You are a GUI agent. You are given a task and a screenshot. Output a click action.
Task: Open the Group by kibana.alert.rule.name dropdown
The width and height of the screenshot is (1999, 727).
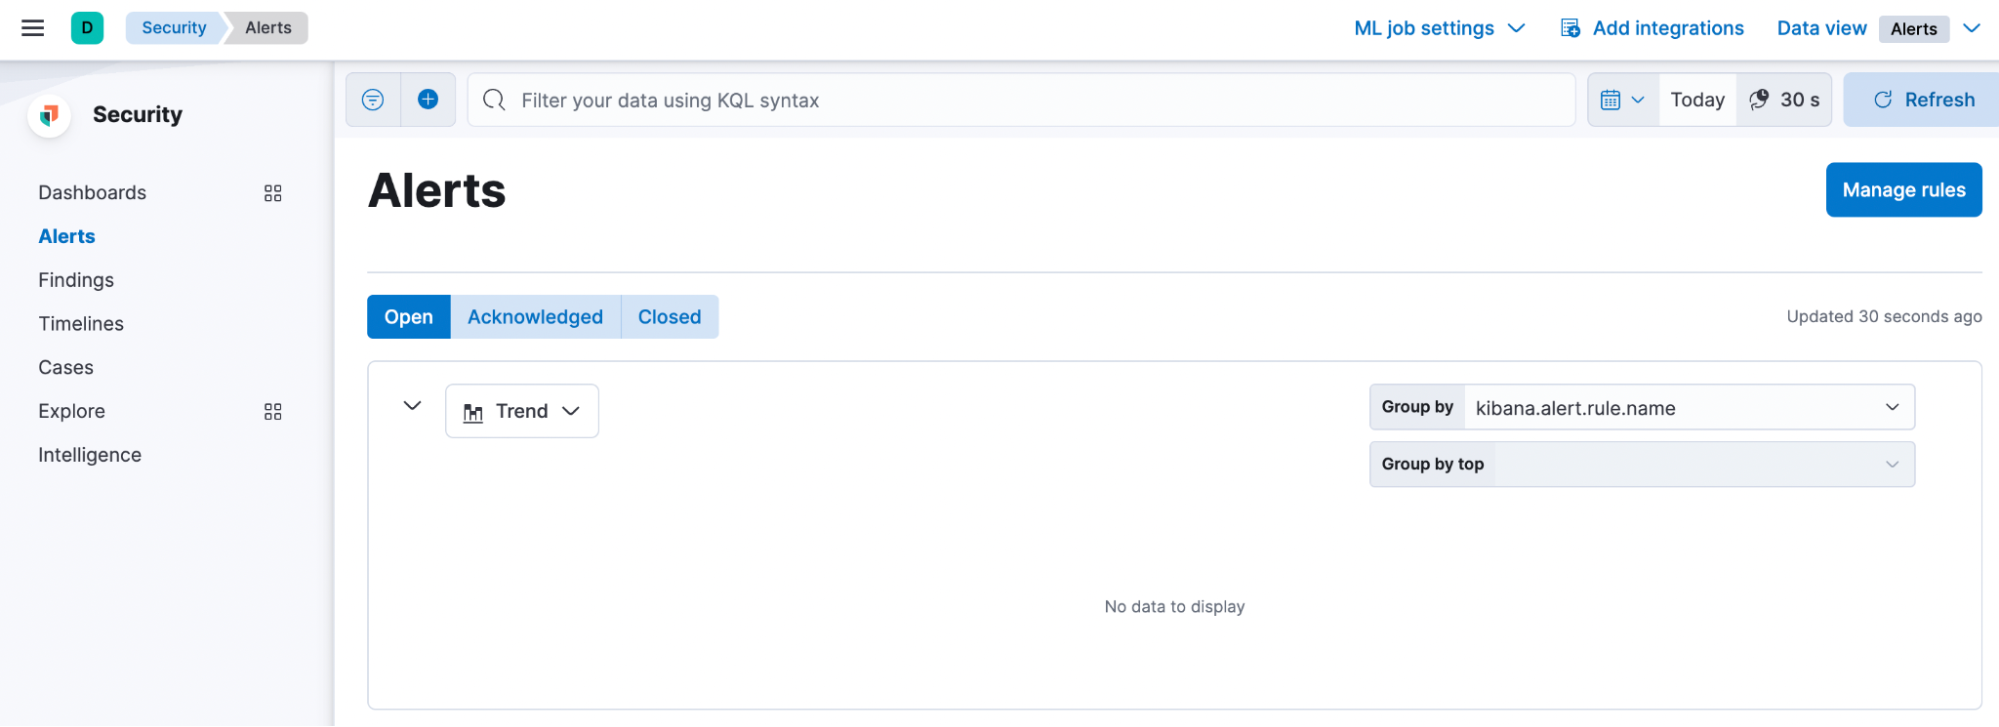[x=1642, y=408]
